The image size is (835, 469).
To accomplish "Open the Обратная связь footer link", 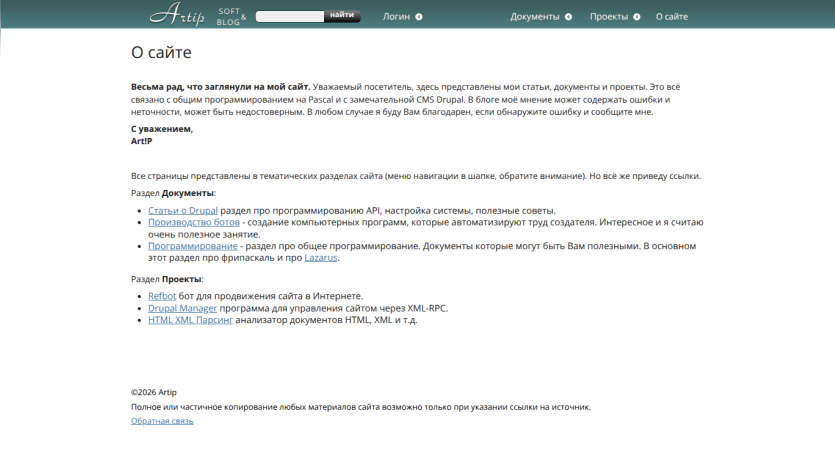I will point(162,421).
